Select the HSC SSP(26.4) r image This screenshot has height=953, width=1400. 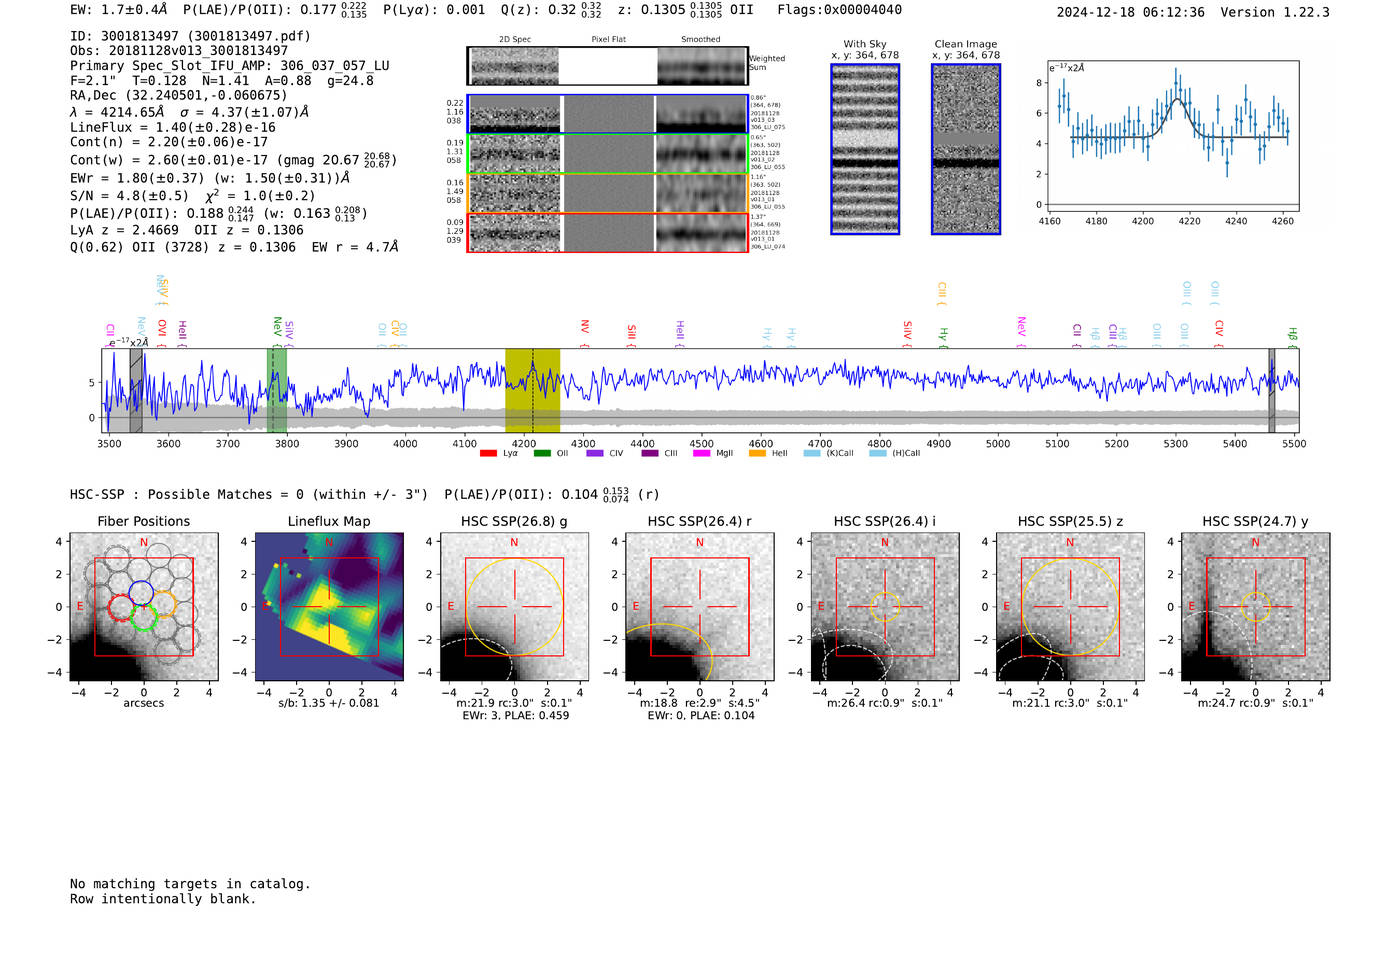click(x=699, y=607)
